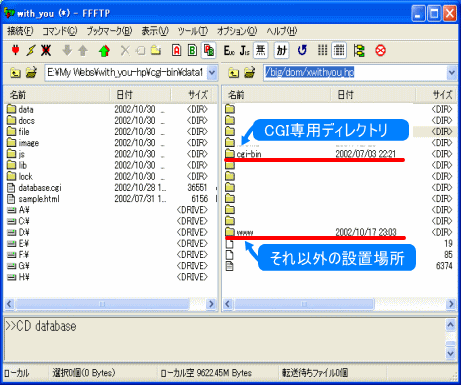Select the local js folder

click(16, 154)
